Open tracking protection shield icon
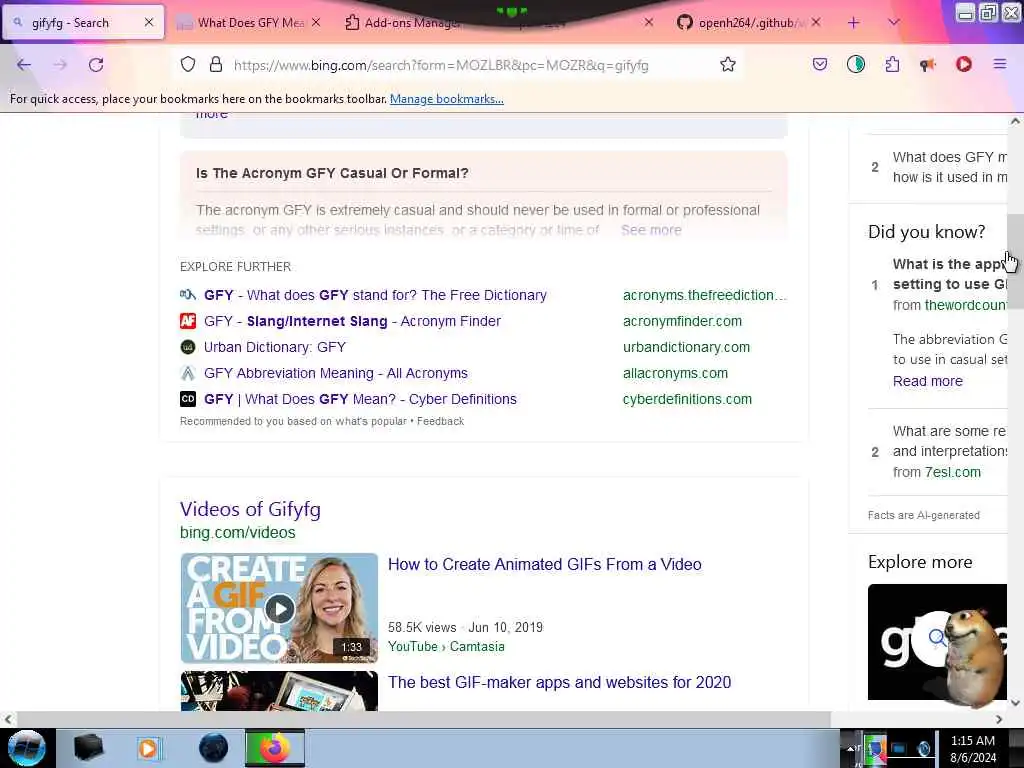 coord(188,65)
